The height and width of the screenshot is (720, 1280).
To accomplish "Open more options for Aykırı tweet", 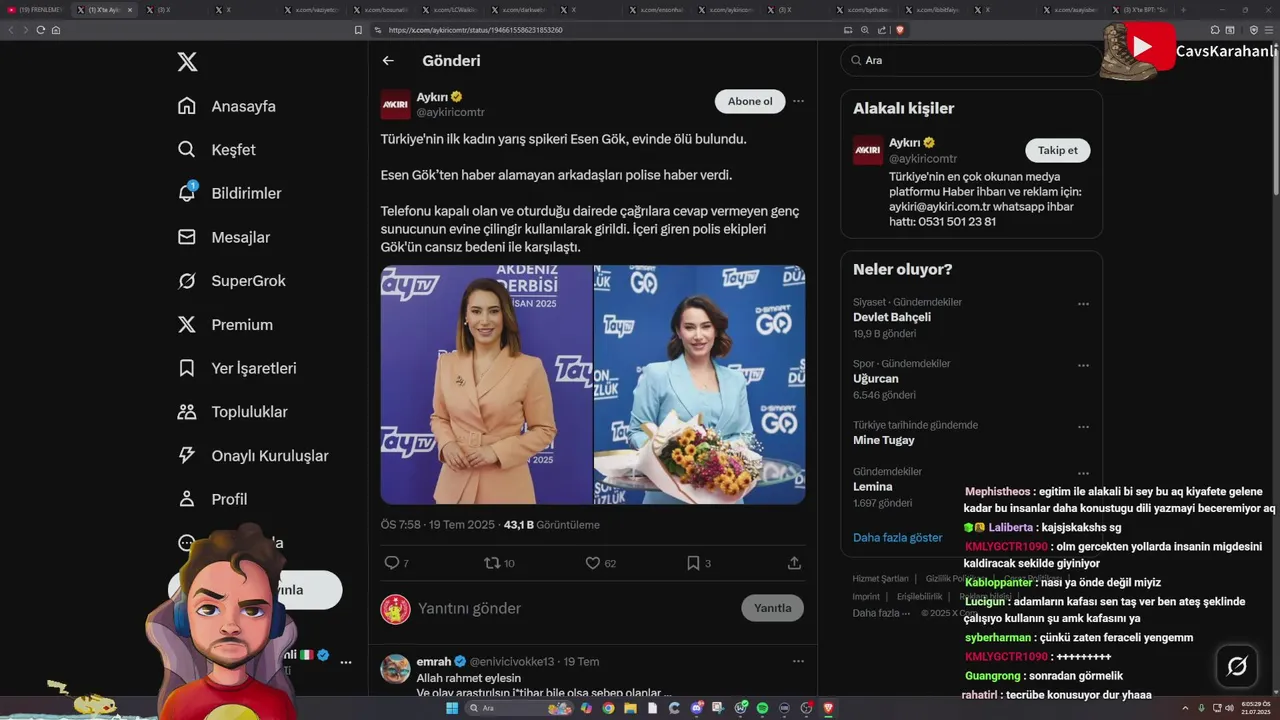I will [798, 101].
